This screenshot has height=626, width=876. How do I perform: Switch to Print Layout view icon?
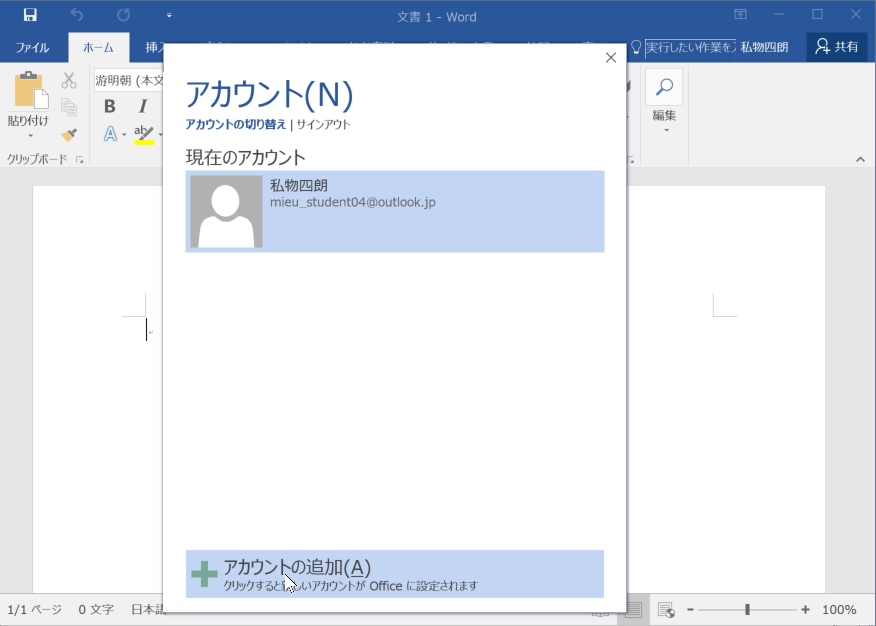(634, 610)
